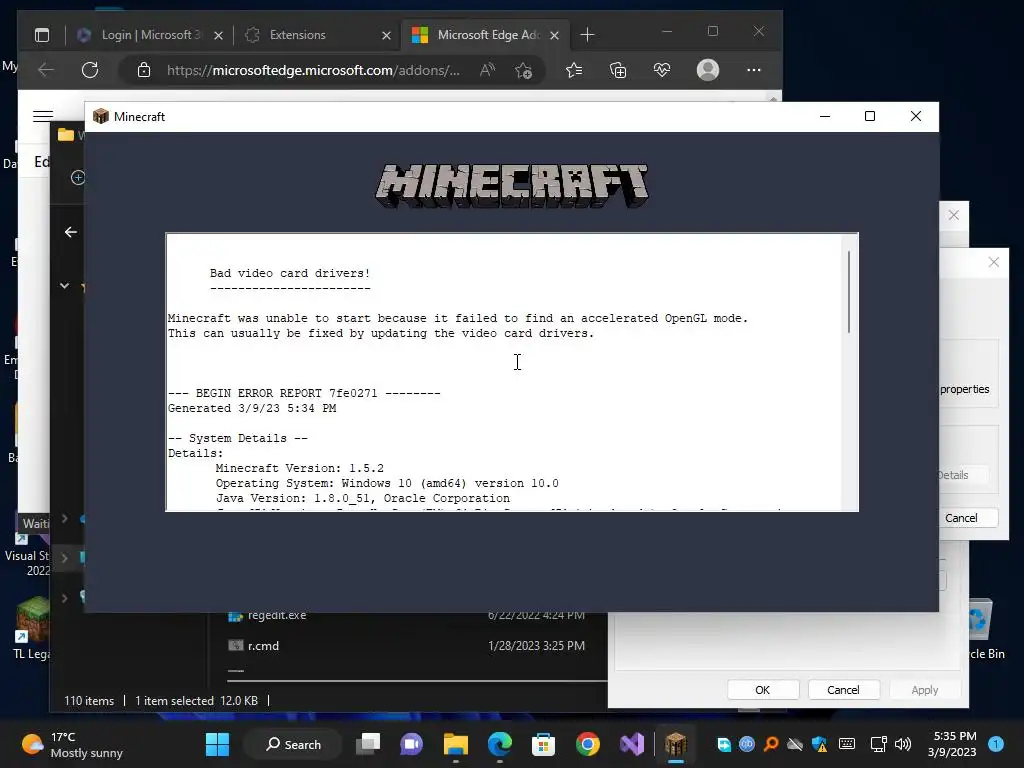Click the Minecraft scrollbar in error report
This screenshot has height=768, width=1024.
coord(849,292)
